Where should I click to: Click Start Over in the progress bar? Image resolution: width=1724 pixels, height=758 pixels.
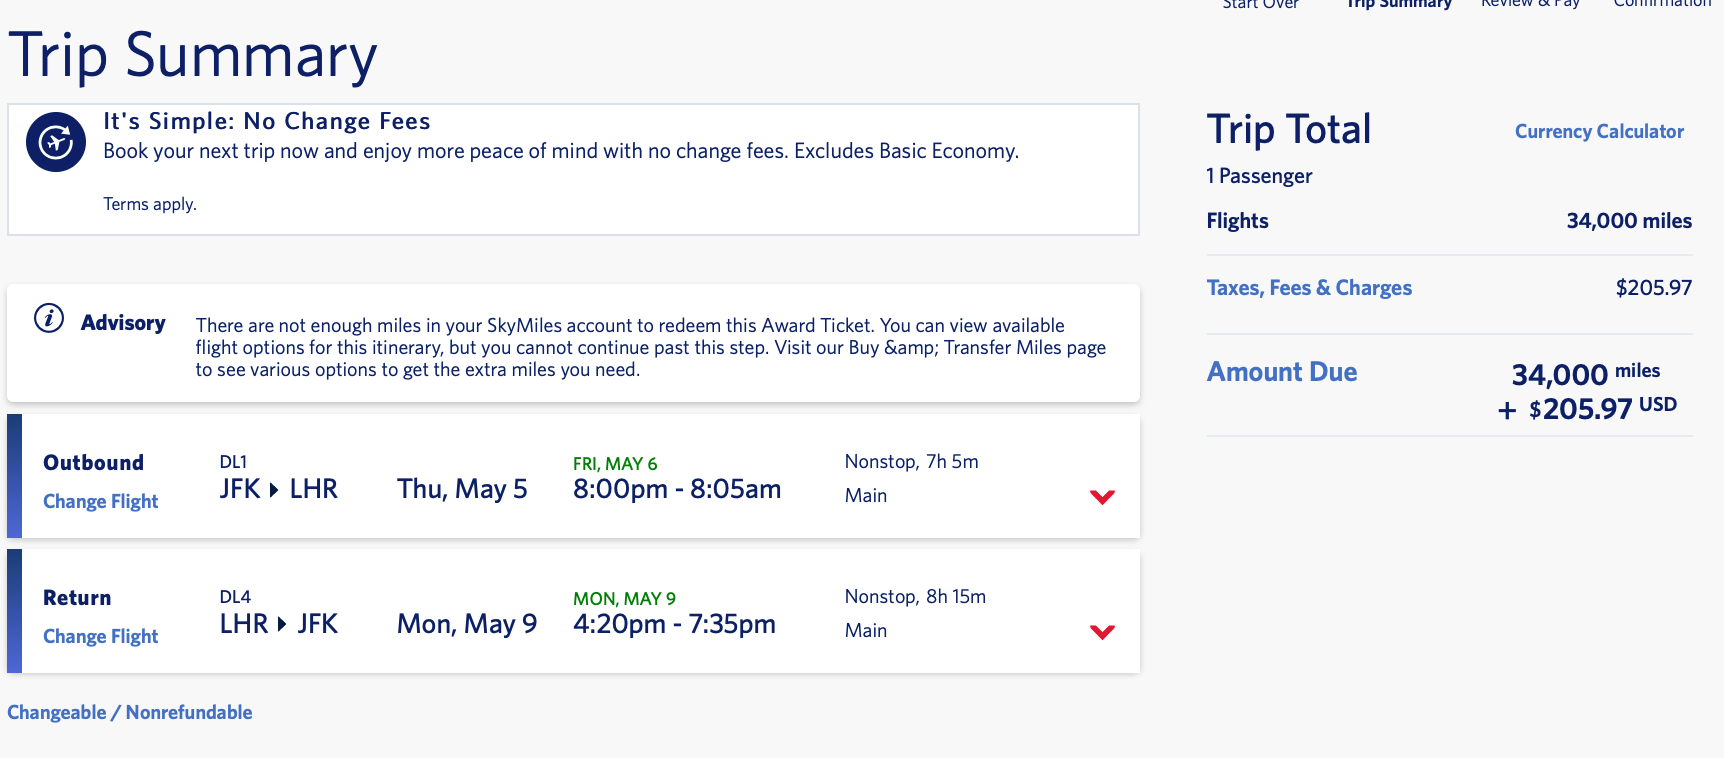tap(1260, 5)
